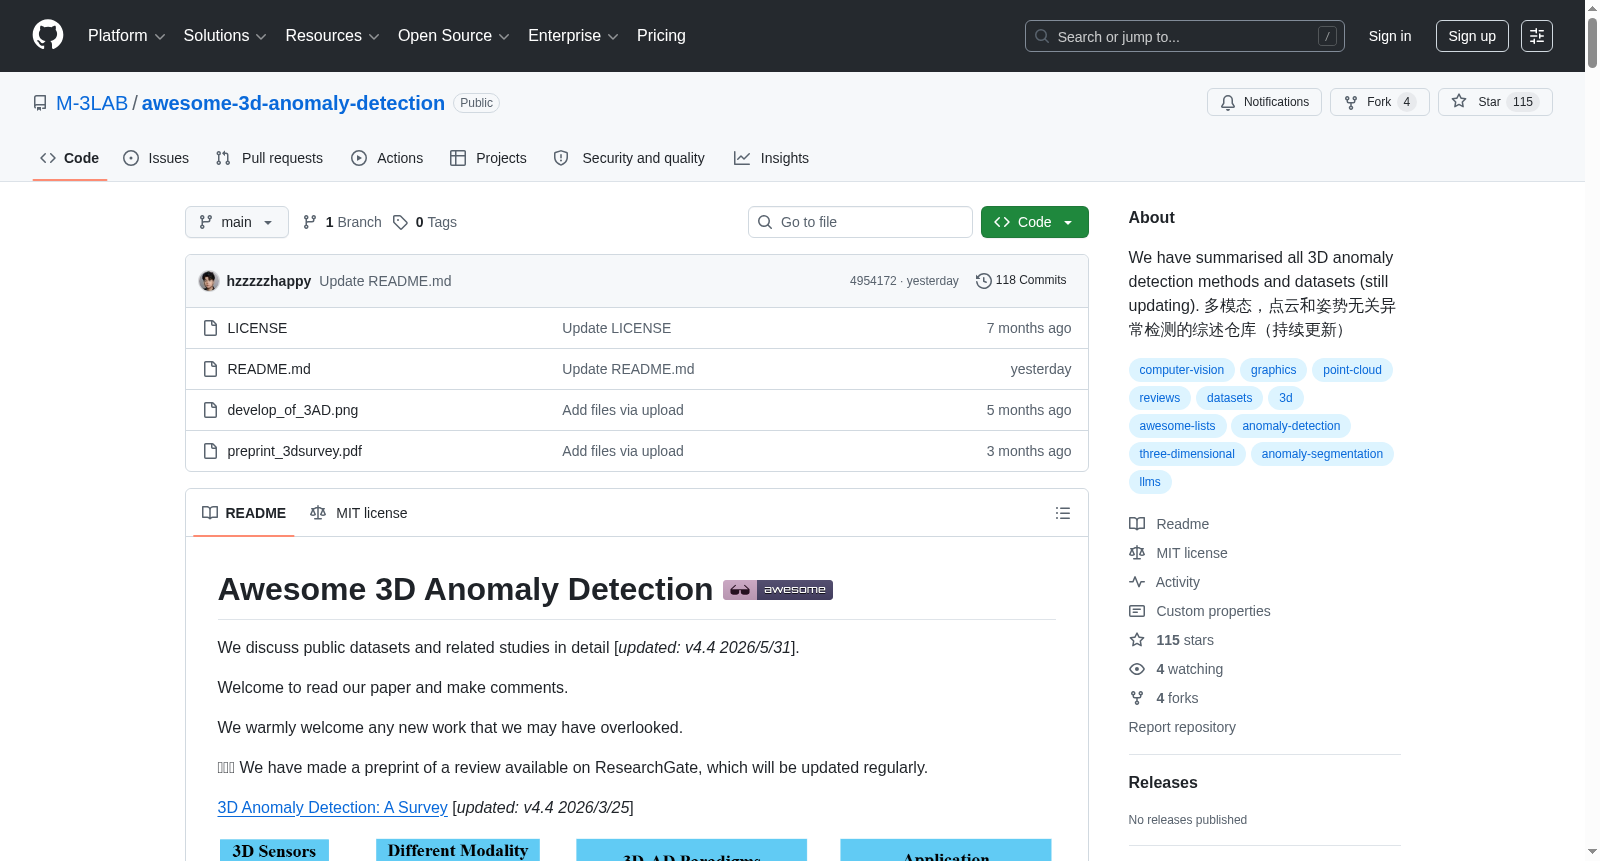Open the GitHub home logo

pyautogui.click(x=48, y=36)
